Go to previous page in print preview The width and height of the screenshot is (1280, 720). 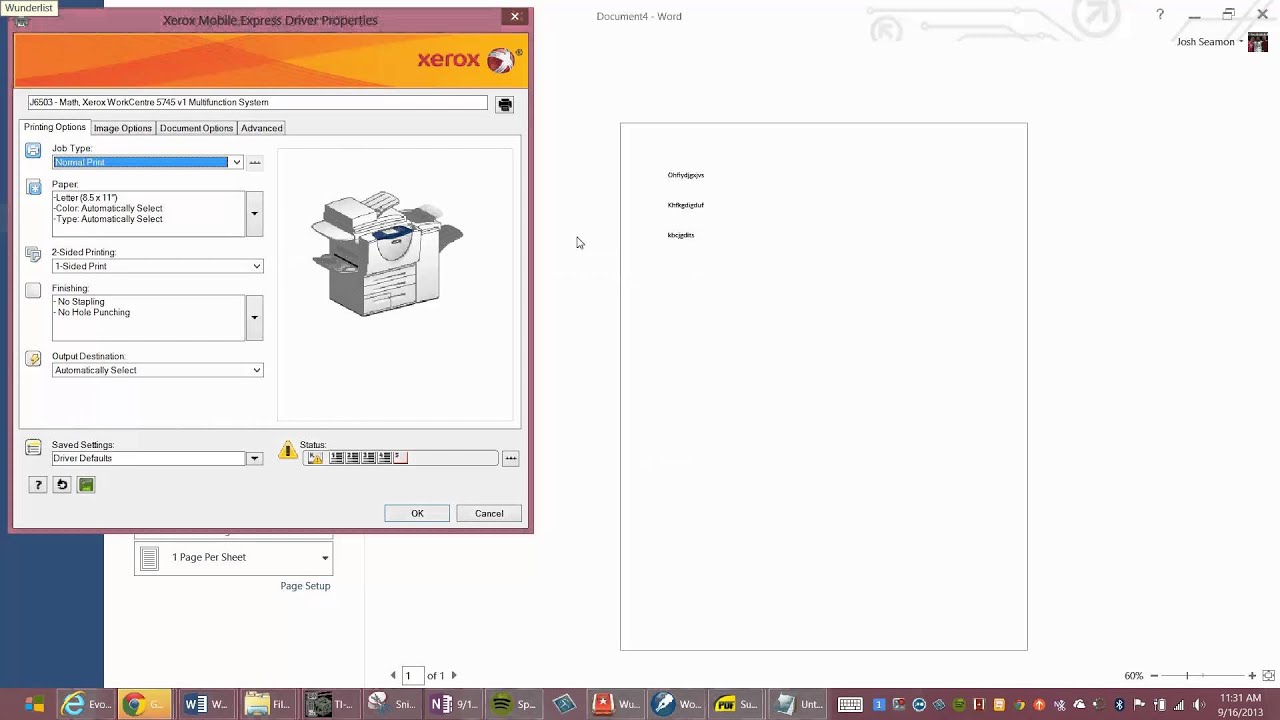[393, 676]
